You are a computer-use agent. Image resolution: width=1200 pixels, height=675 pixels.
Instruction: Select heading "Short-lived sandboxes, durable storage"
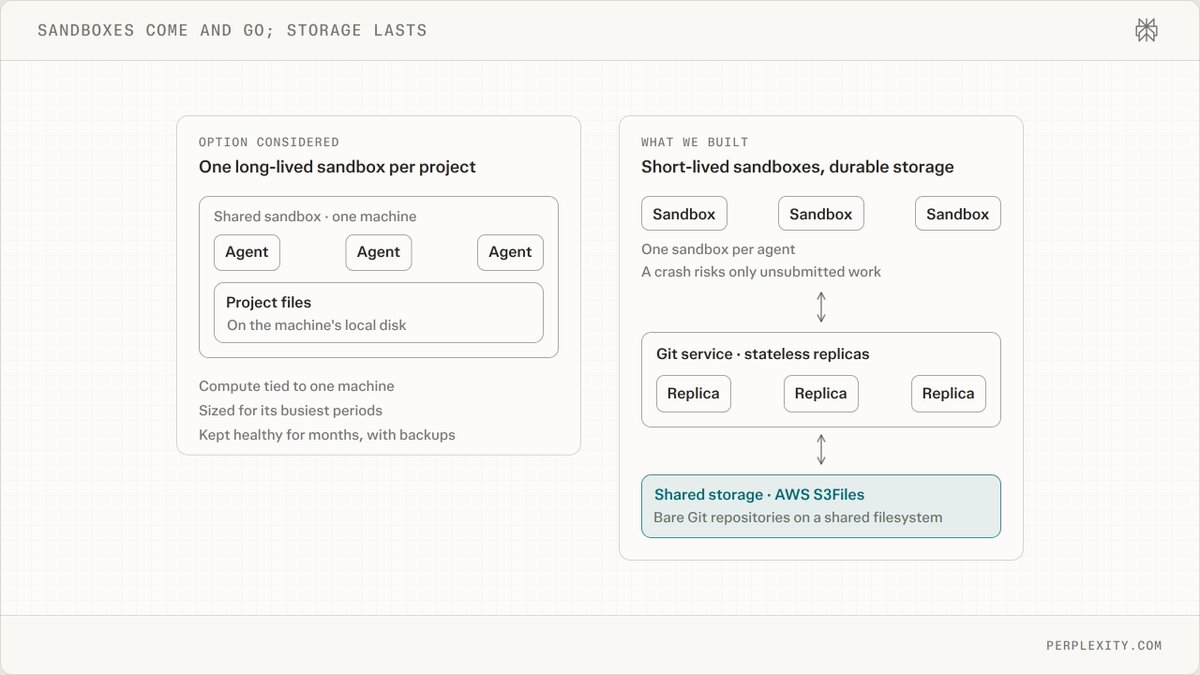797,166
